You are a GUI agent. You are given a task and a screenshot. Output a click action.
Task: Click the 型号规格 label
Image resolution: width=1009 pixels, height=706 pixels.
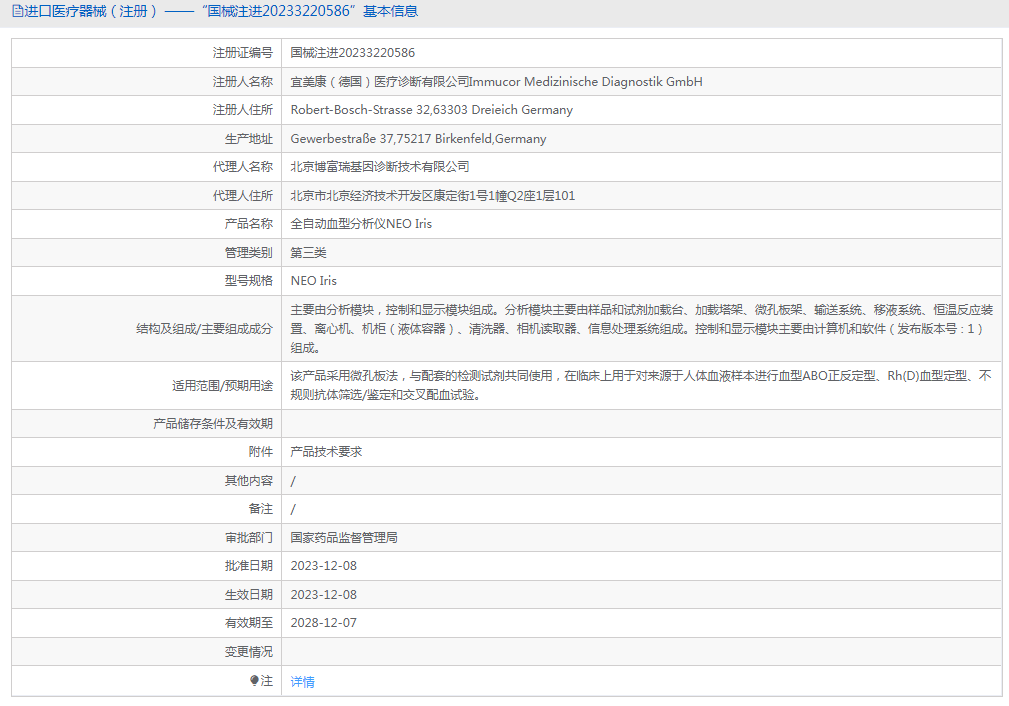[248, 281]
